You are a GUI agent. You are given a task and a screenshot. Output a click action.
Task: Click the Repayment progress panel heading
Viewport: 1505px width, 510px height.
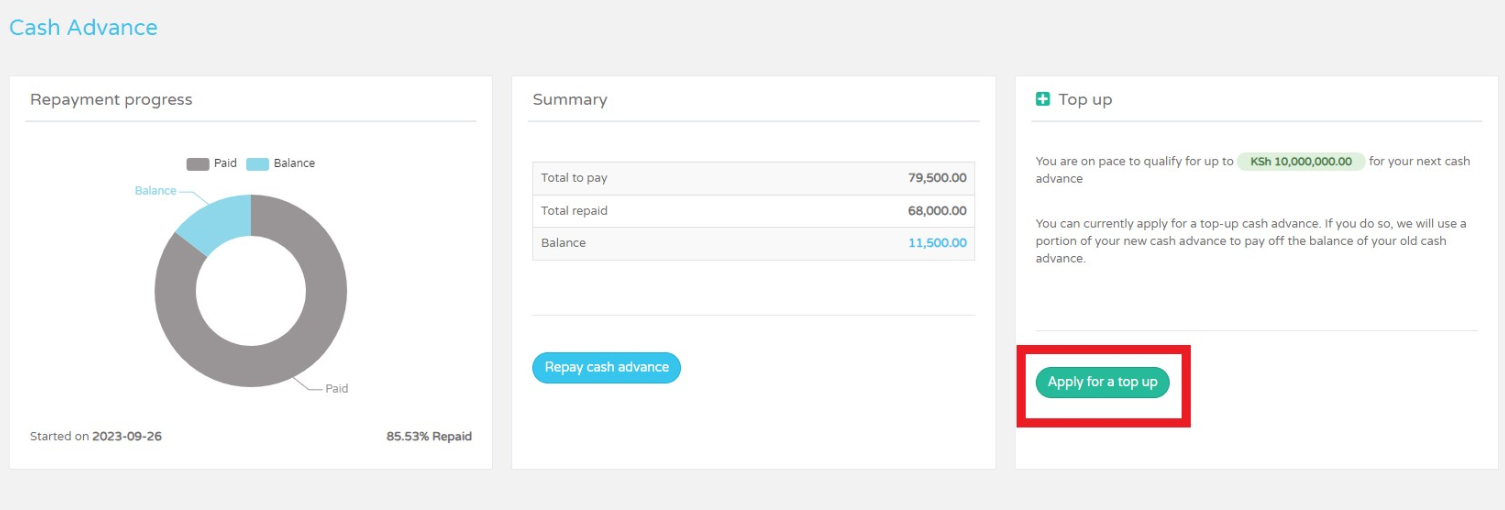[x=111, y=100]
